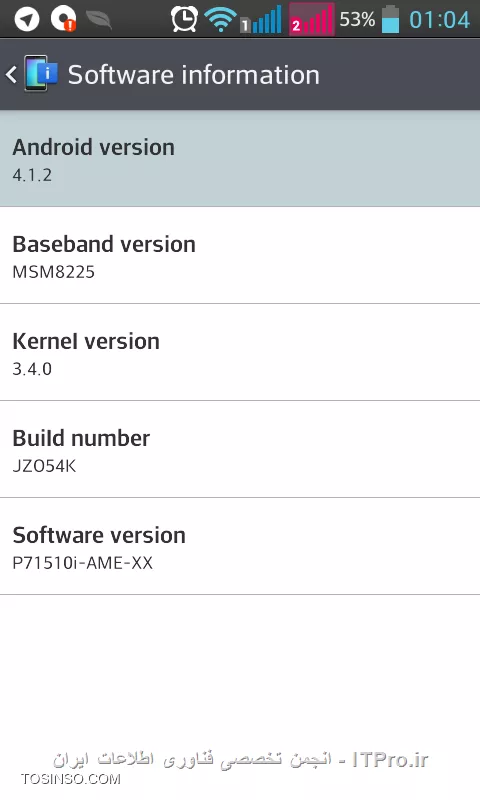Tap the battery icon in status bar
The height and width of the screenshot is (800, 480).
(391, 19)
